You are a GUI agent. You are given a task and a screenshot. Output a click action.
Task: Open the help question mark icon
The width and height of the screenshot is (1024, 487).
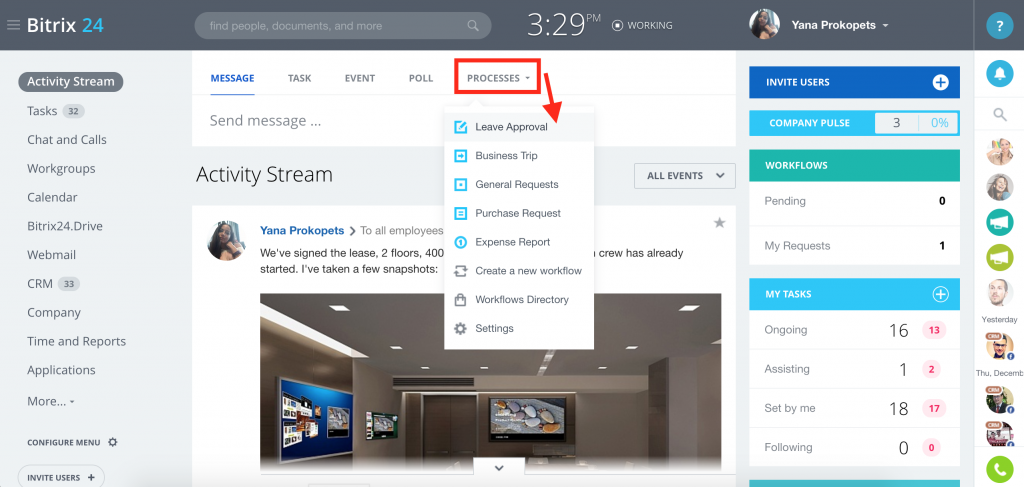pos(999,26)
